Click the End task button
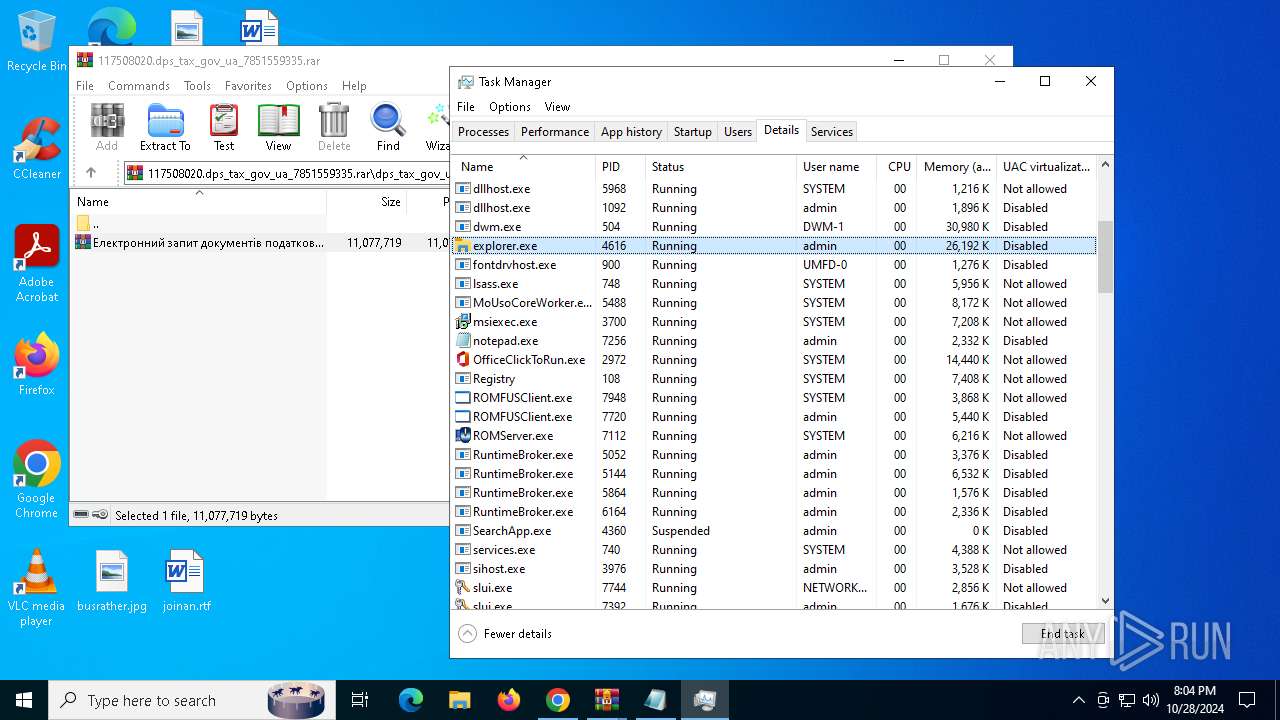This screenshot has width=1280, height=720. click(1062, 634)
